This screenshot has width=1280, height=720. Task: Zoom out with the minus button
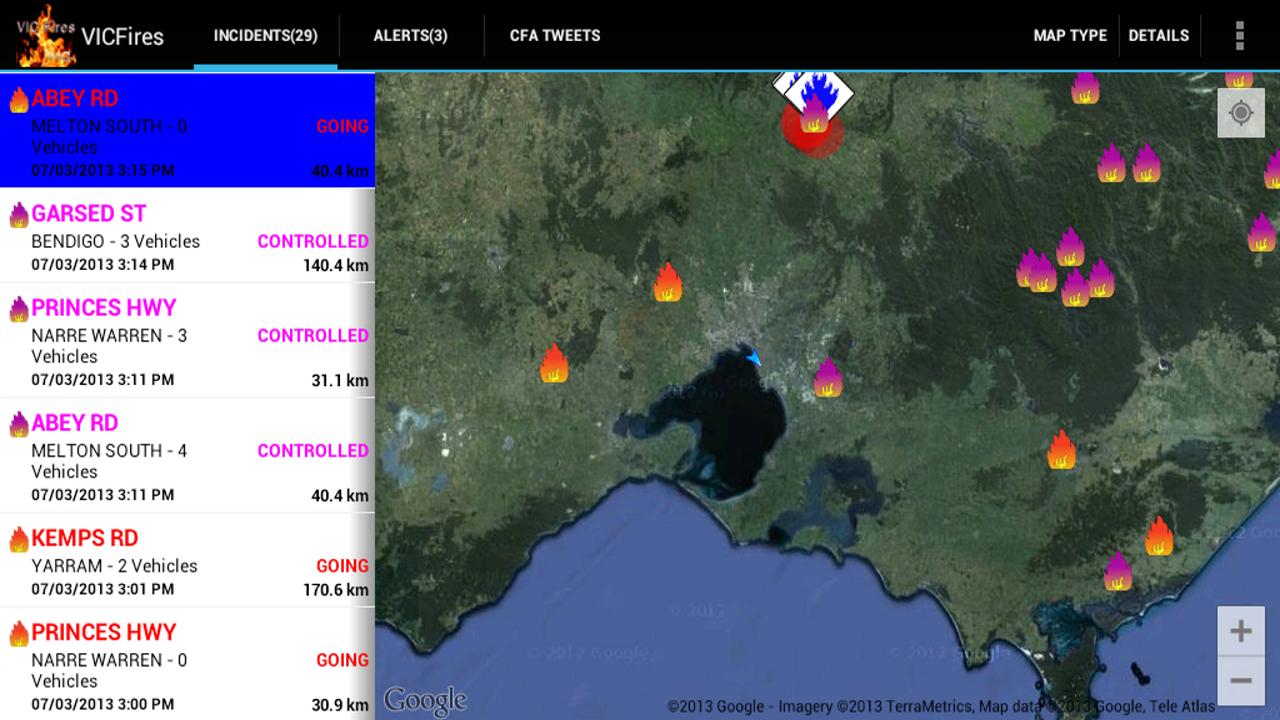[1241, 680]
